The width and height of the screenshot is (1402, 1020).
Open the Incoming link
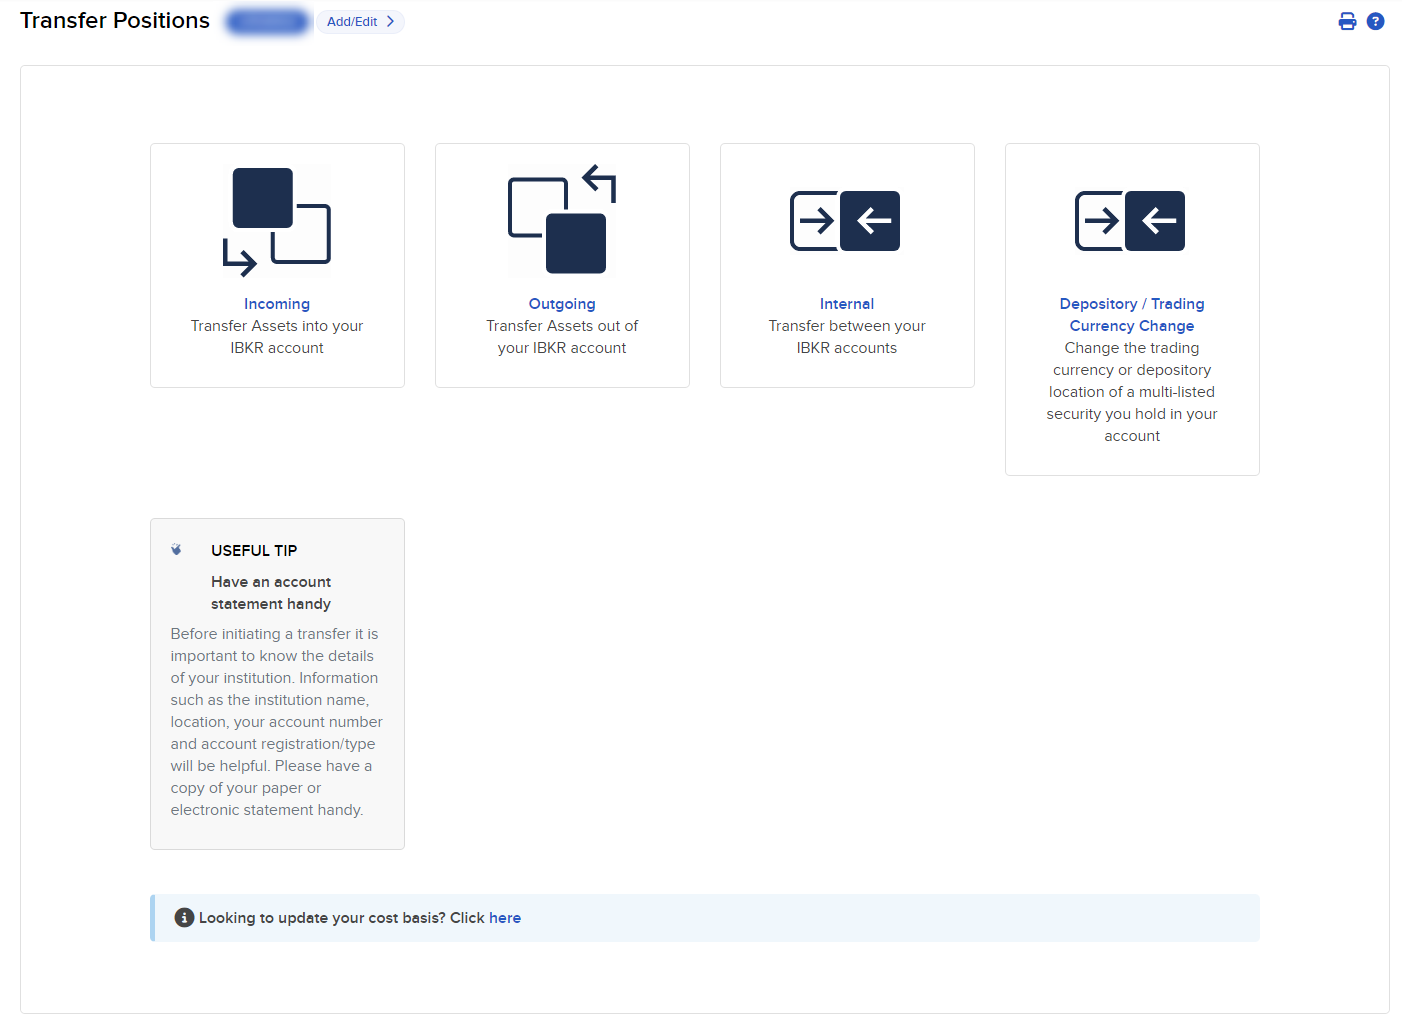tap(277, 303)
